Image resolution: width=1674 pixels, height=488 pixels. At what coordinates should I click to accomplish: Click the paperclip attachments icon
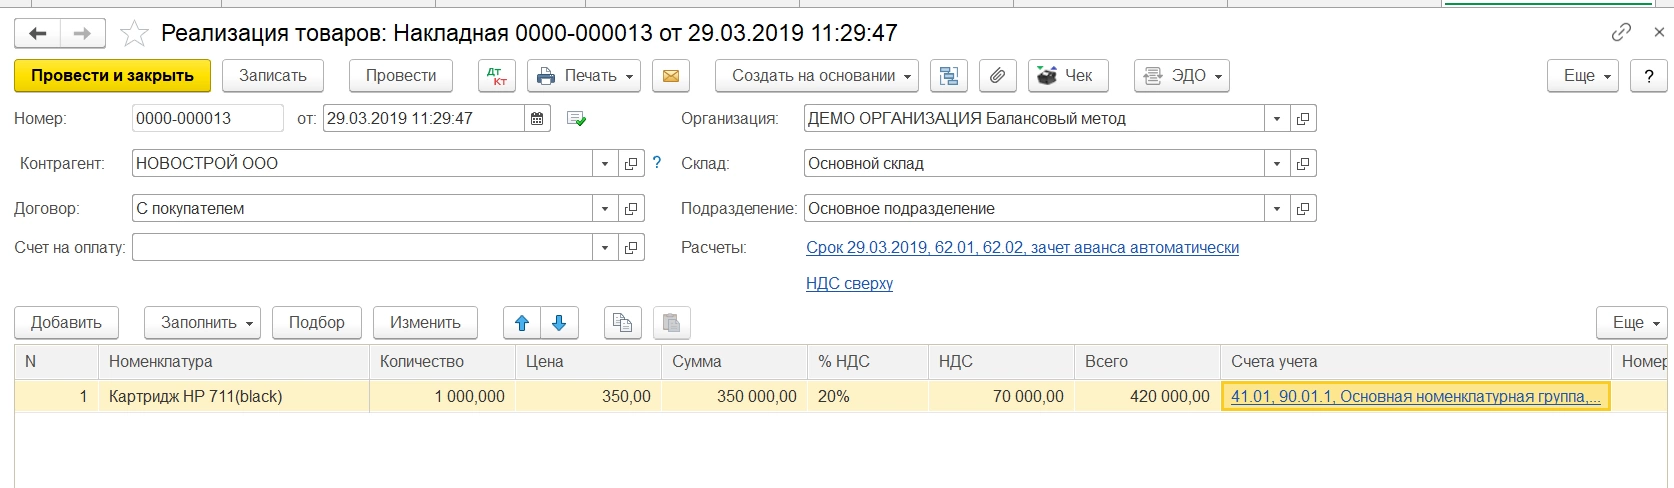997,76
